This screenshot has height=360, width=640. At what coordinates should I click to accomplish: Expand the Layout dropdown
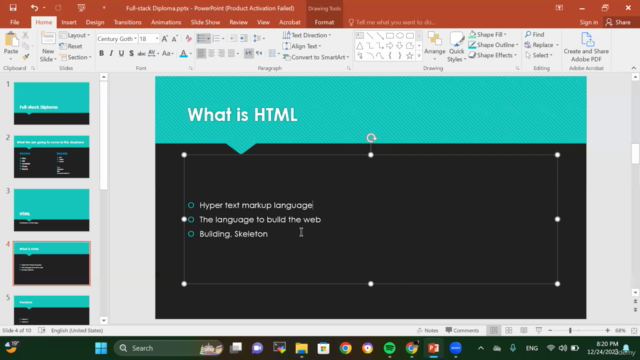tap(75, 36)
